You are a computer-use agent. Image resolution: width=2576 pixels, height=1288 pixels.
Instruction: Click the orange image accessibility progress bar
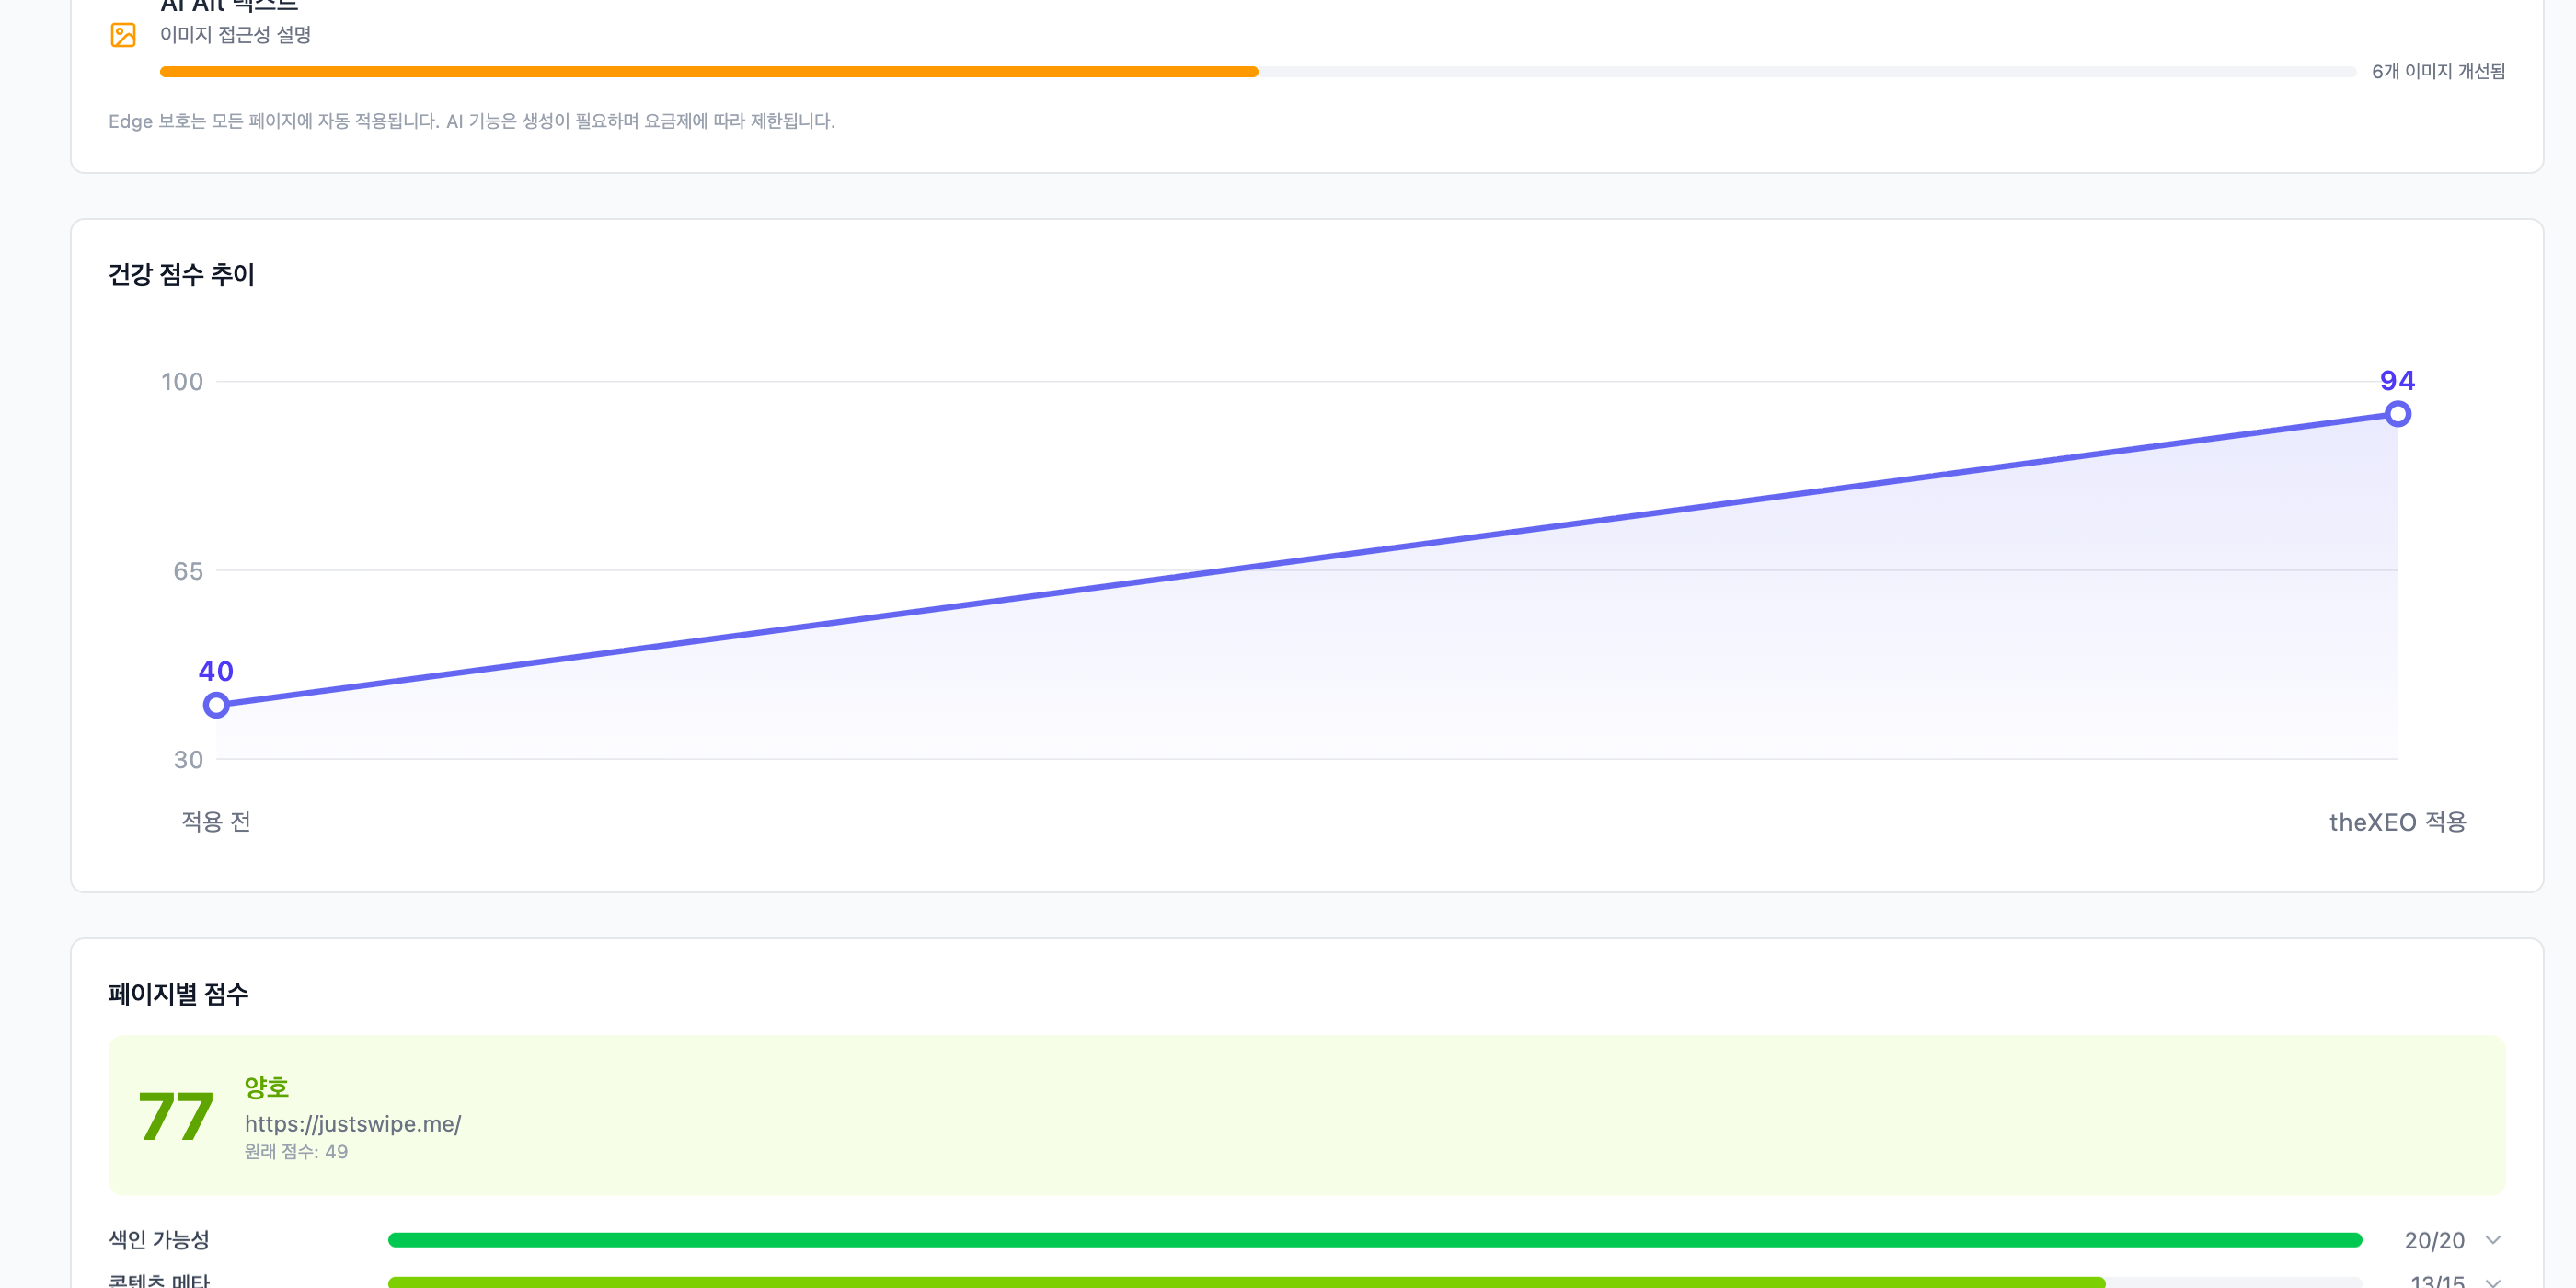[708, 72]
